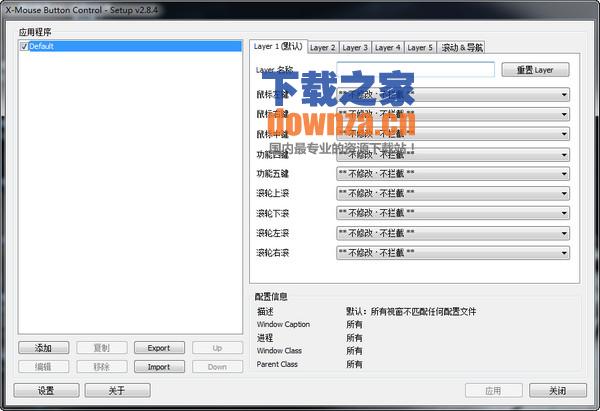Click the Down button
This screenshot has height=411, width=600.
coord(217,367)
